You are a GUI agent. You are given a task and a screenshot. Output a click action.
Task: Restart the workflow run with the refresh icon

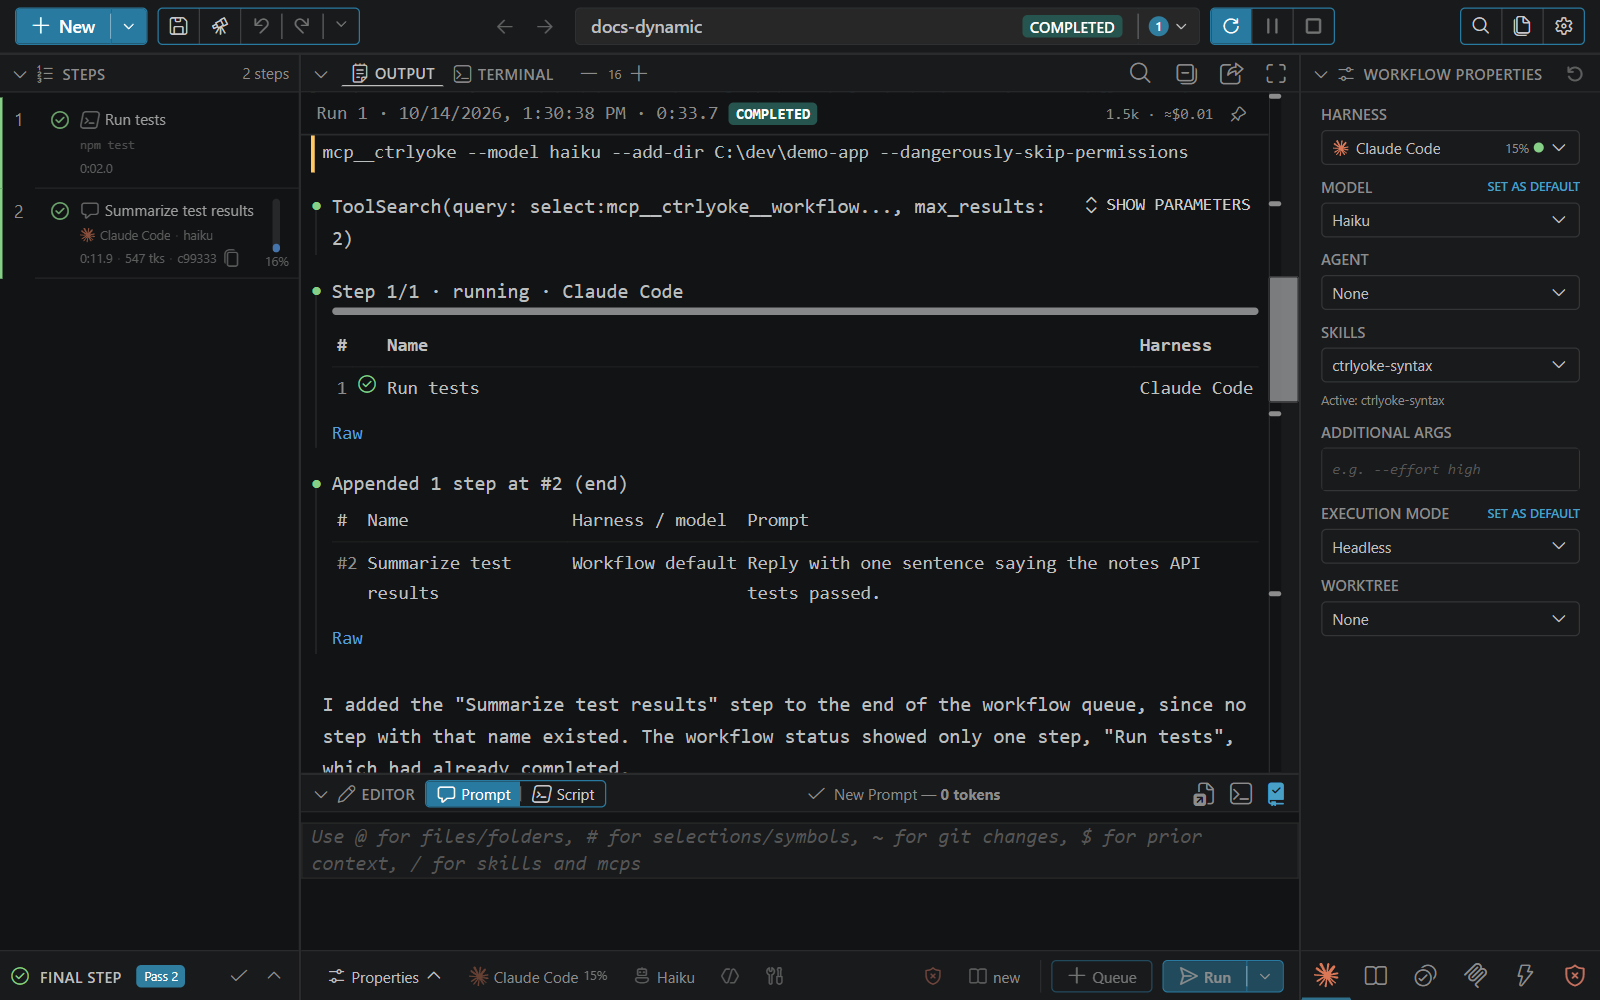click(x=1231, y=26)
